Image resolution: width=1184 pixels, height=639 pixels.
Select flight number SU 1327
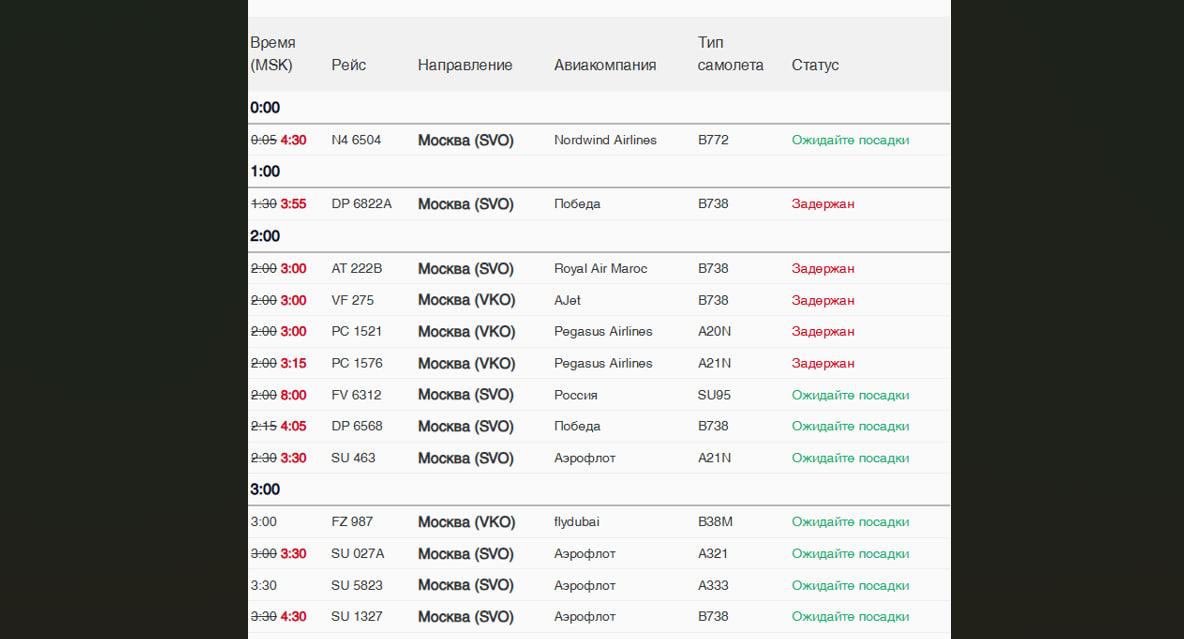(357, 616)
